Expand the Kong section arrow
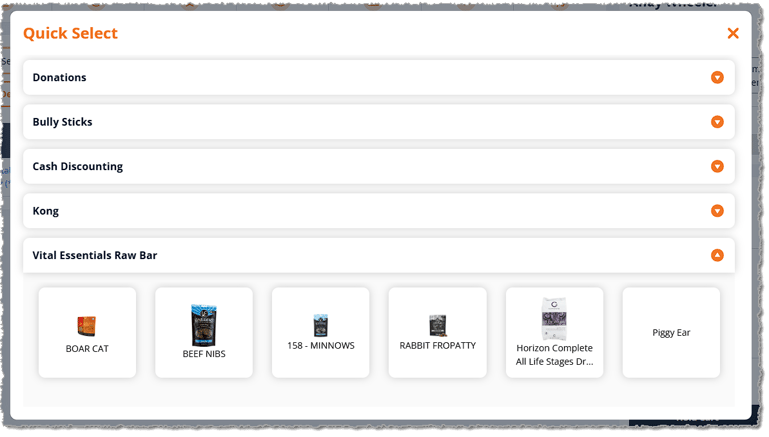Screen dimensions: 769x437 717,211
